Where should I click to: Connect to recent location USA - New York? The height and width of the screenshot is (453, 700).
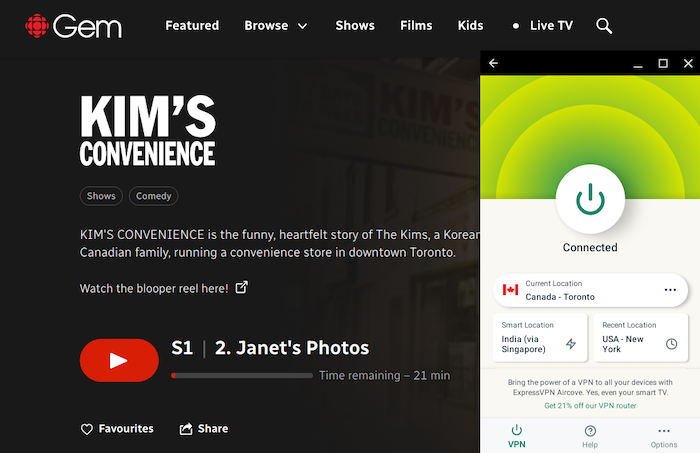[x=641, y=337]
